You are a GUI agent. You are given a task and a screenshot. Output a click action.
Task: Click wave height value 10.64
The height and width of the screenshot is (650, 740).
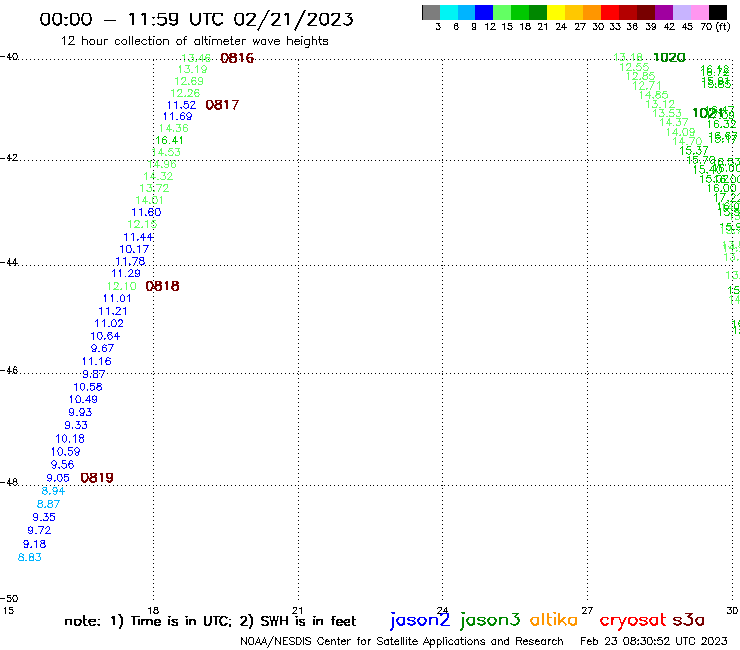tap(105, 336)
